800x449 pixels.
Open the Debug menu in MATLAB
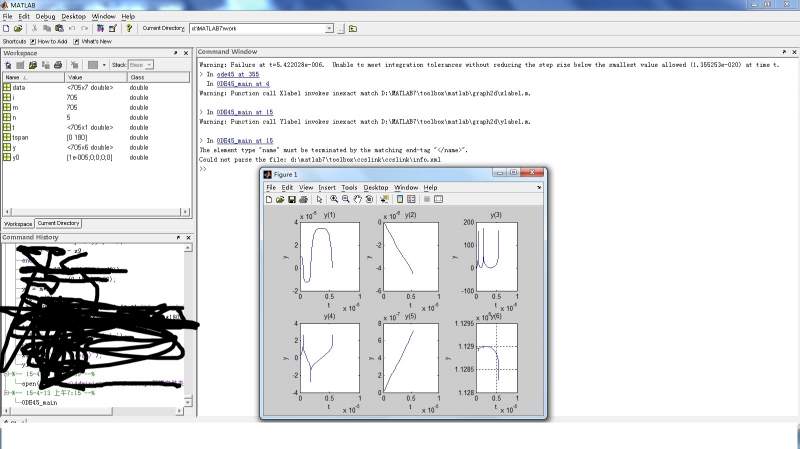(x=45, y=16)
